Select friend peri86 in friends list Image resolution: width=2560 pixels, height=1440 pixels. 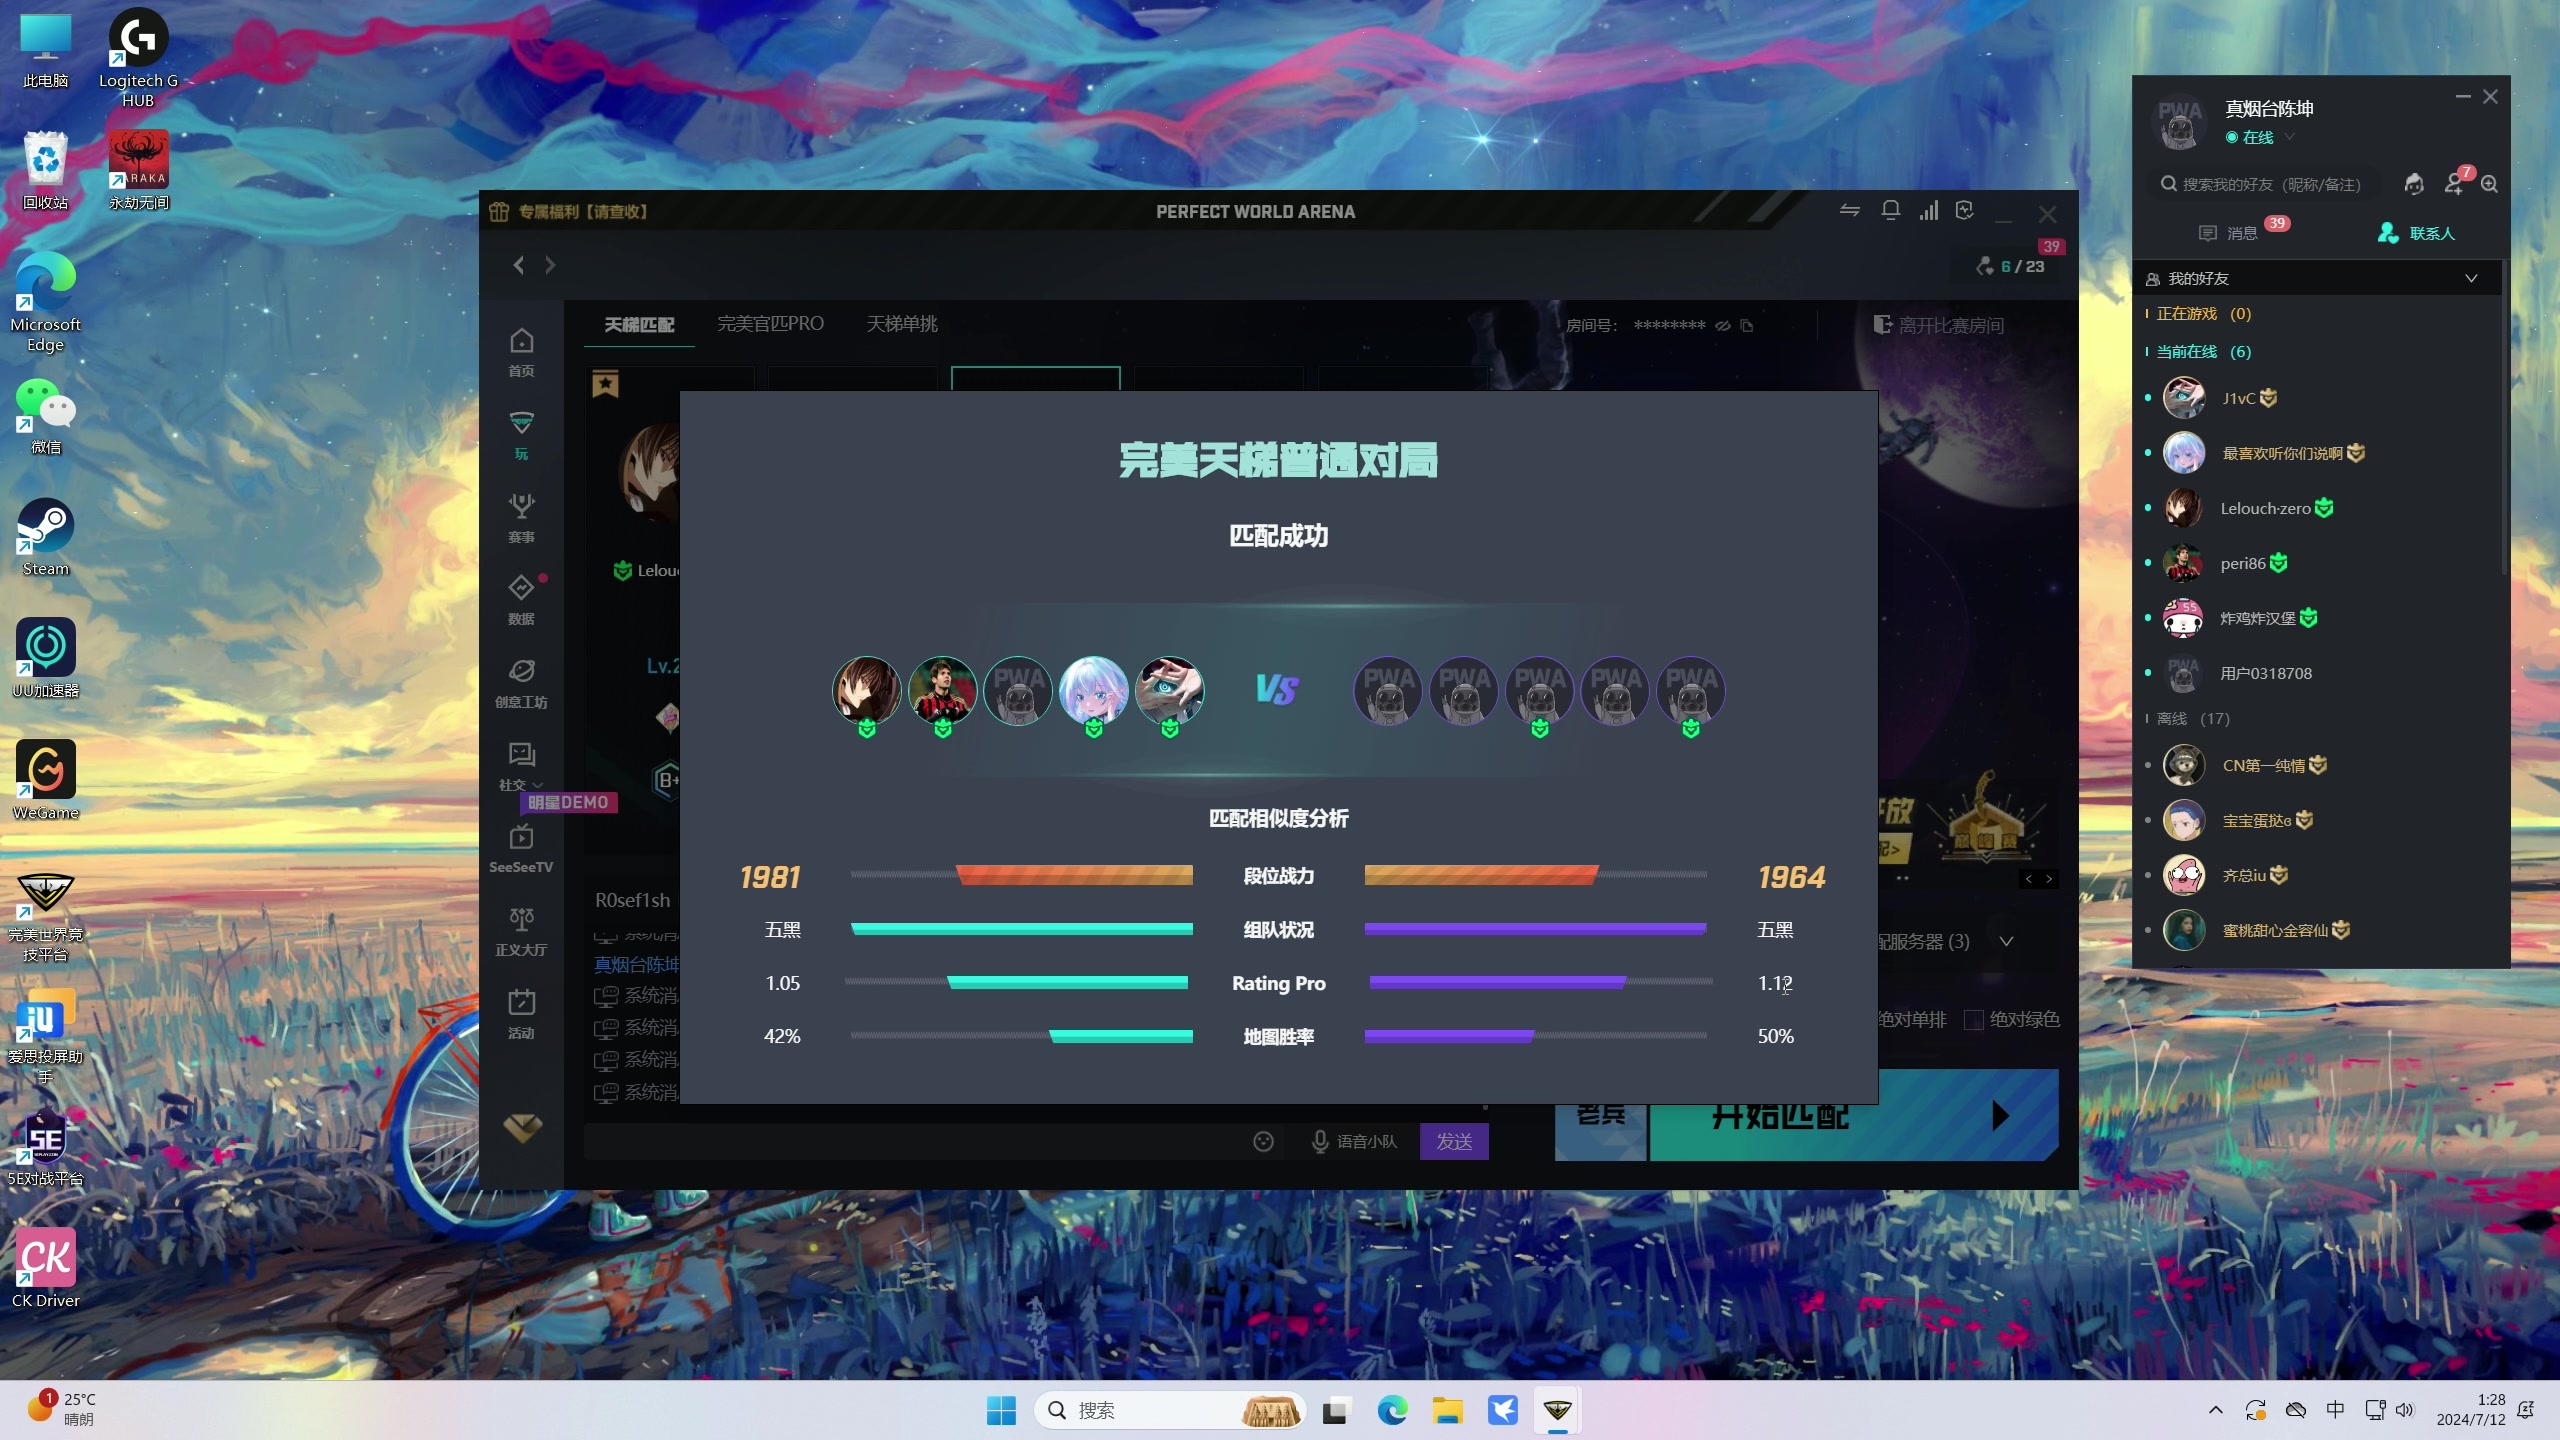click(2318, 563)
